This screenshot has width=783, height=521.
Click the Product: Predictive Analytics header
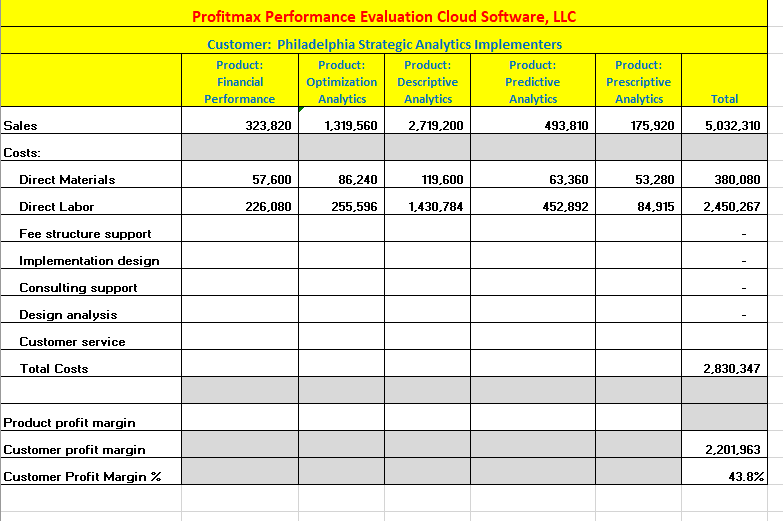533,80
